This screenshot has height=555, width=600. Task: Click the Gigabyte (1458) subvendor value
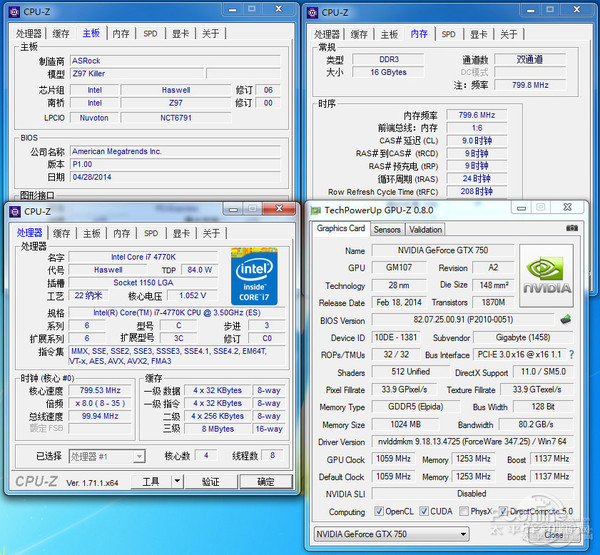pos(523,338)
